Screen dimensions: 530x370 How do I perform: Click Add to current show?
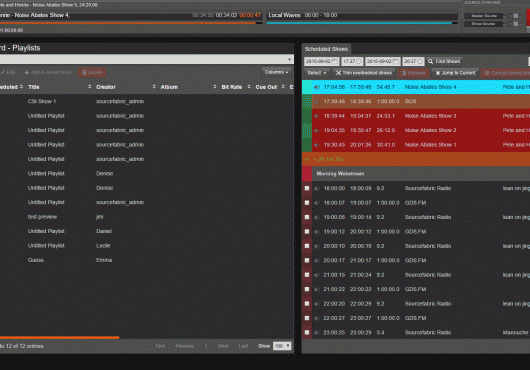pos(48,72)
